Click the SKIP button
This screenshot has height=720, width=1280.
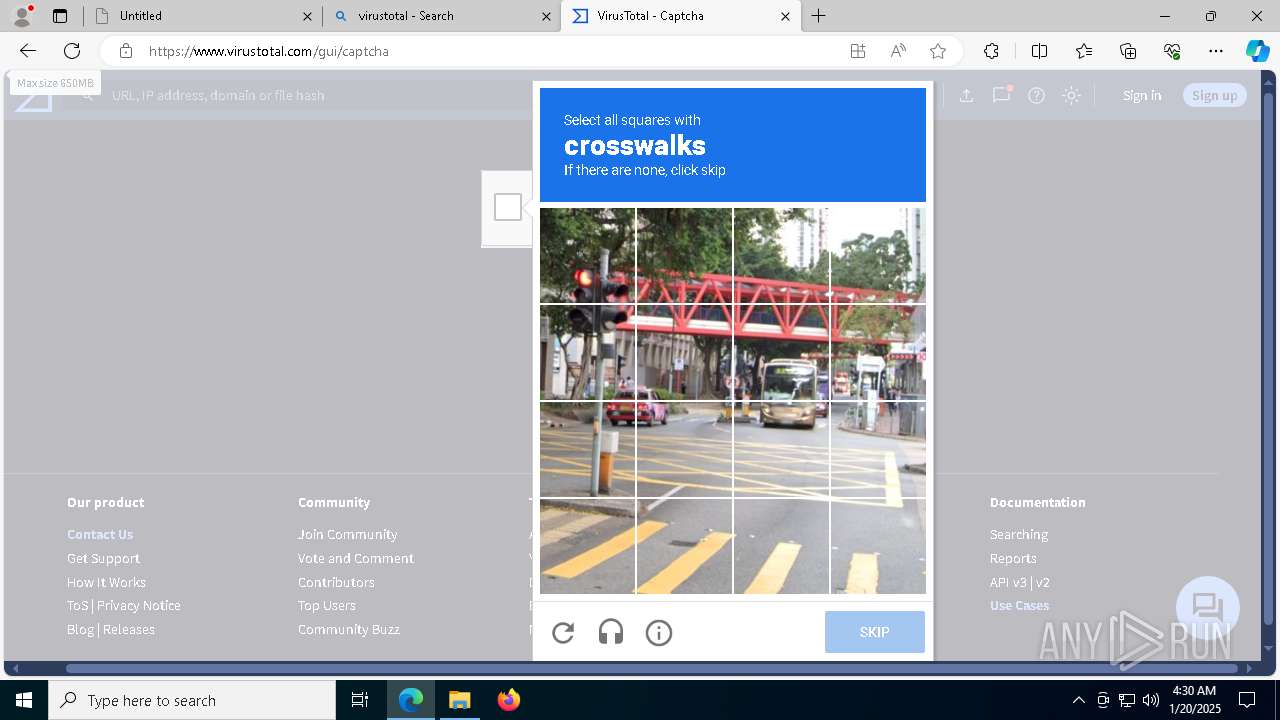tap(875, 632)
